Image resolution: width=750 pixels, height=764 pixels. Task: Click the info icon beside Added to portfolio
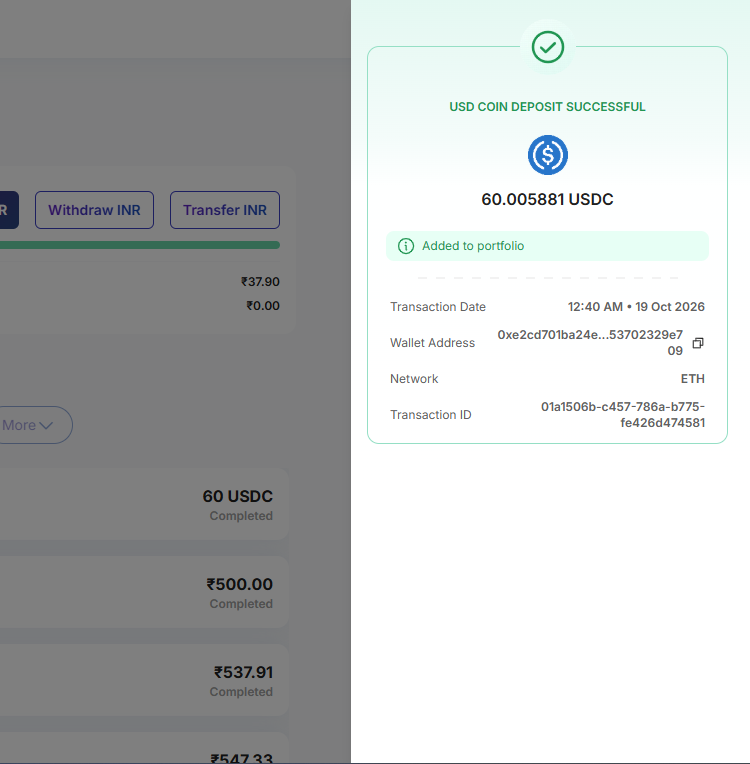(x=405, y=246)
